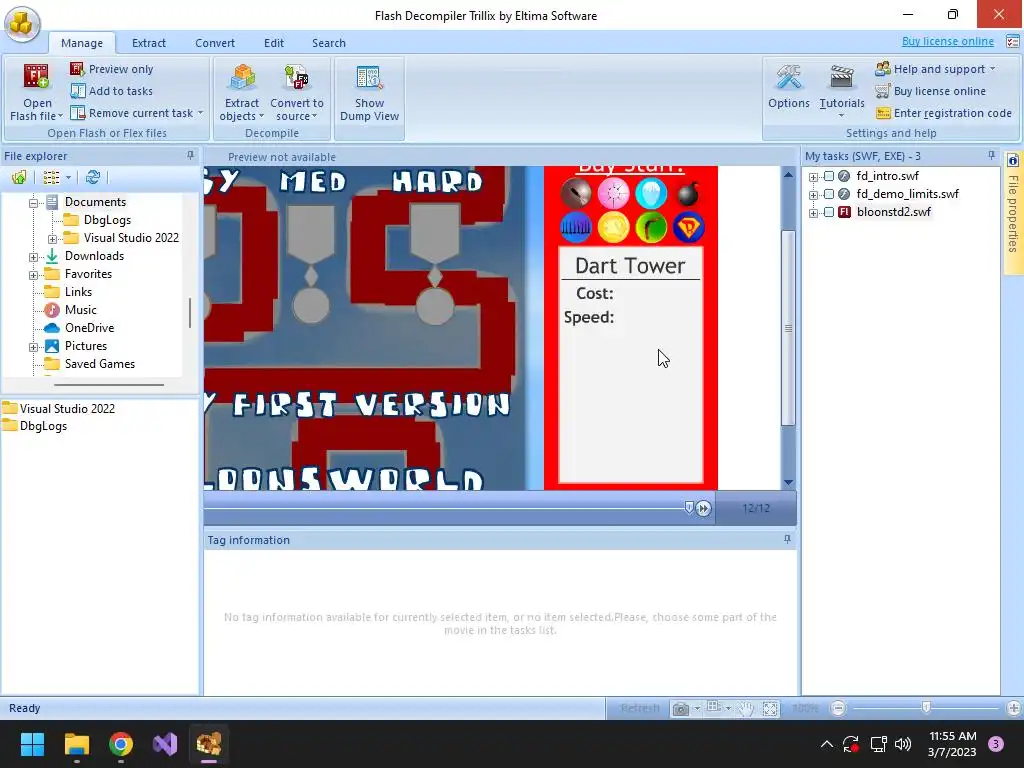The height and width of the screenshot is (768, 1024).
Task: Switch to the Convert tab
Action: pos(215,43)
